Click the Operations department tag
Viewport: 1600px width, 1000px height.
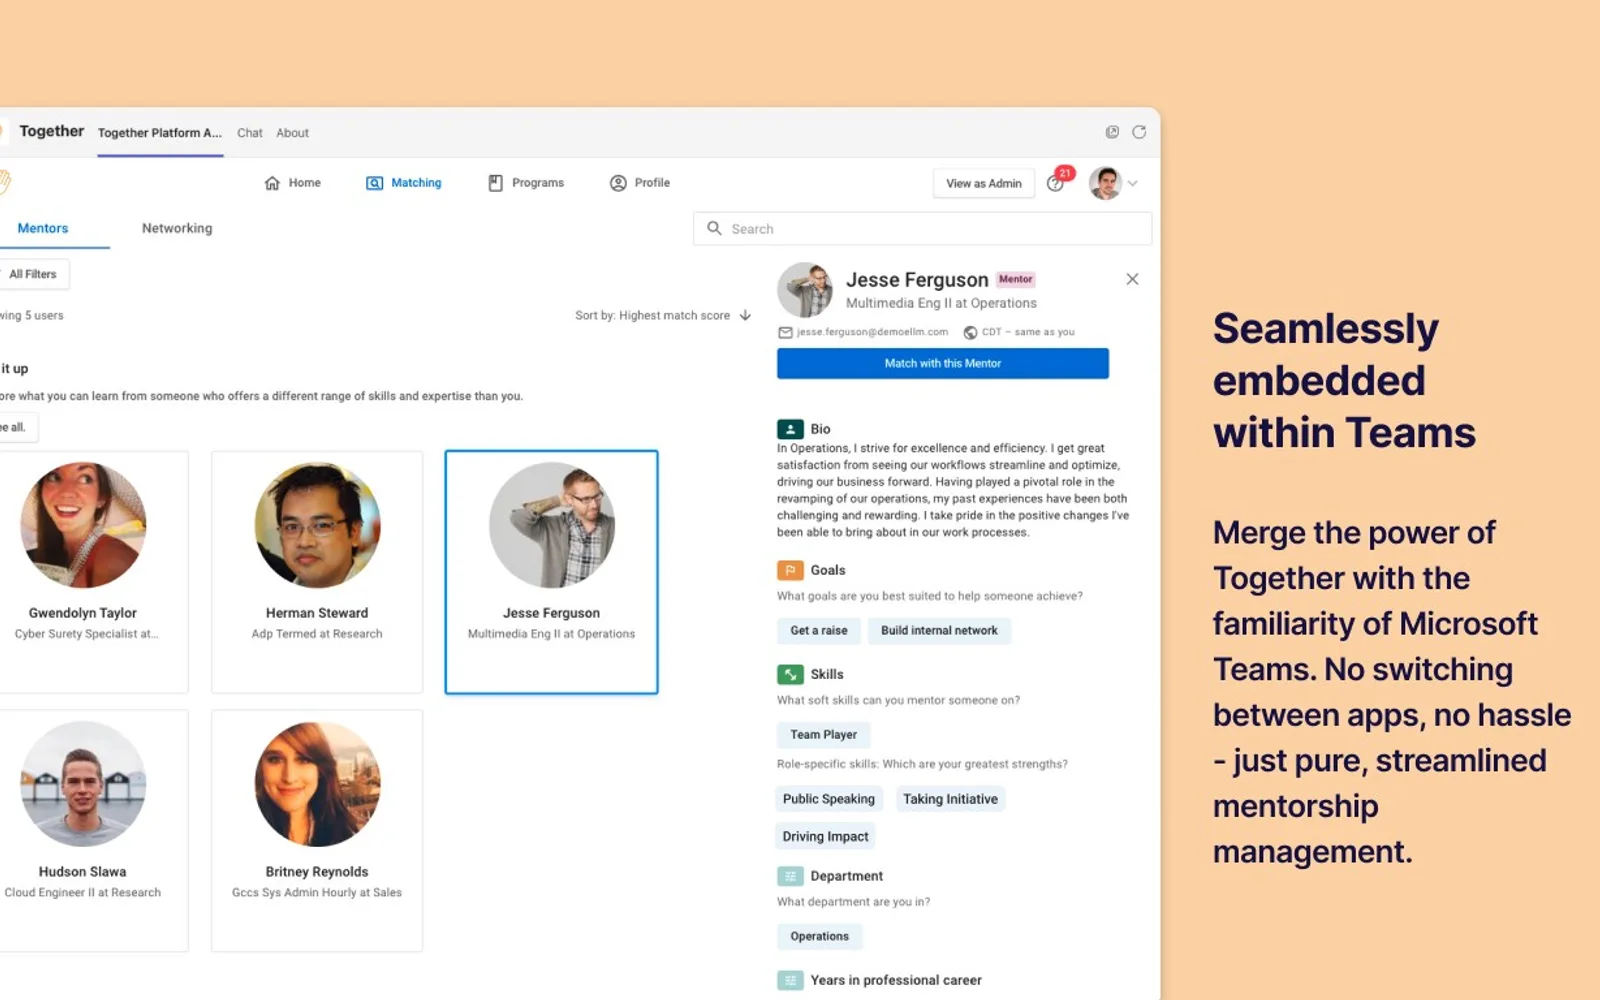point(820,937)
